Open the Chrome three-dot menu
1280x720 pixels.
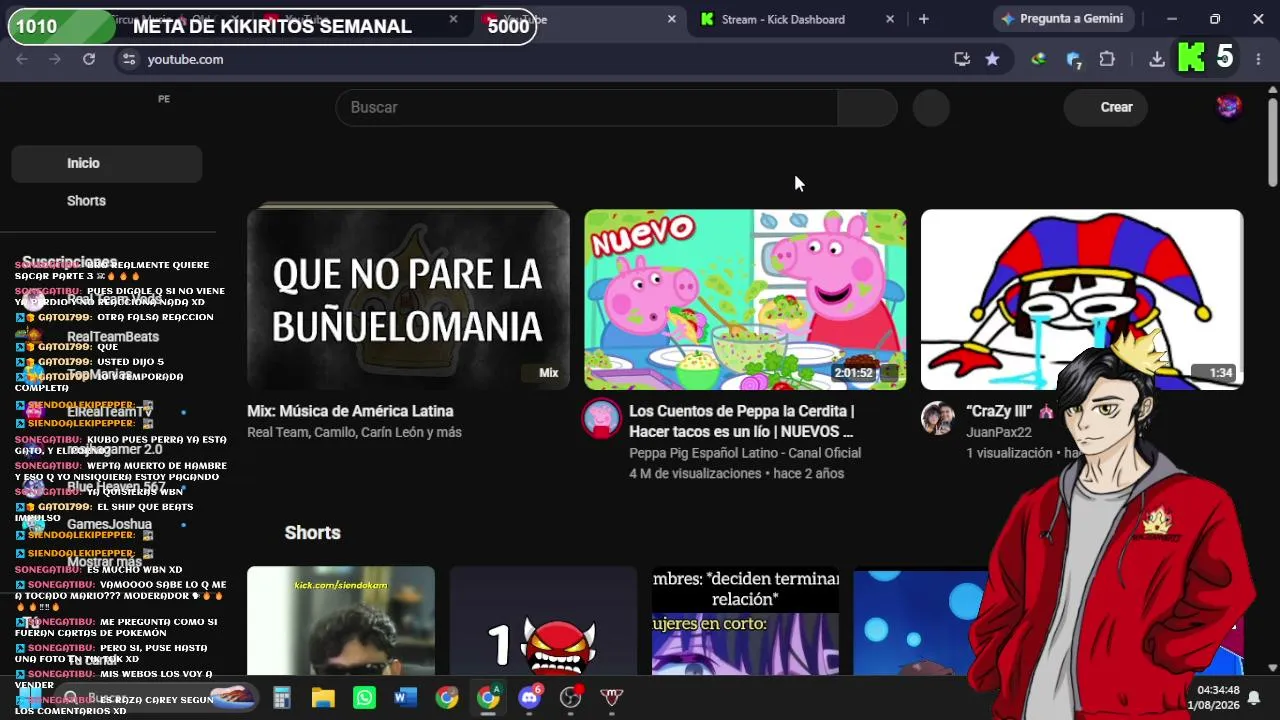pos(1258,59)
